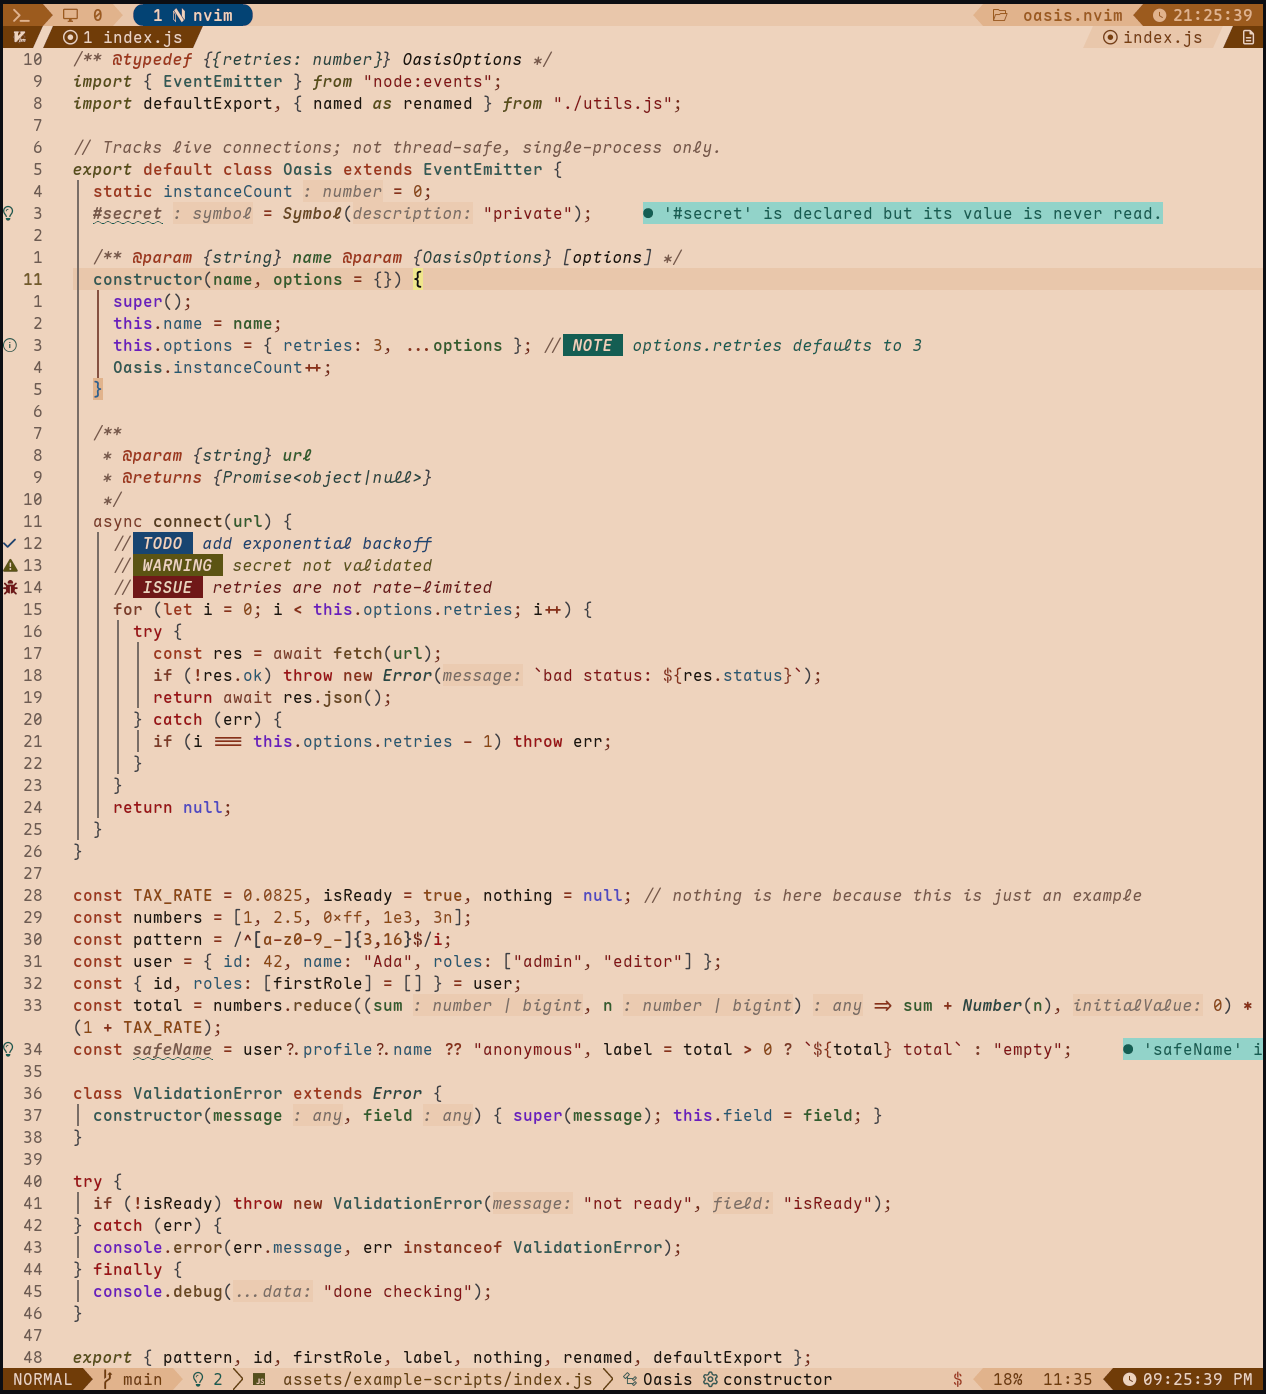Click the checkmark sign beside TODO line 12
Screen dimensions: 1266x1394
click(x=10, y=543)
